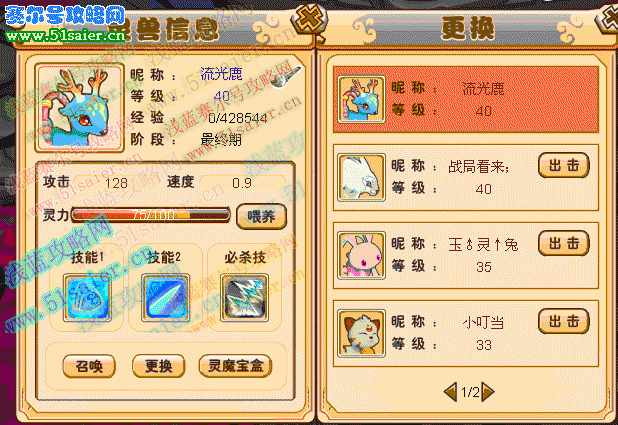The image size is (618, 425).
Task: Go to previous page of pet list
Action: [x=450, y=392]
